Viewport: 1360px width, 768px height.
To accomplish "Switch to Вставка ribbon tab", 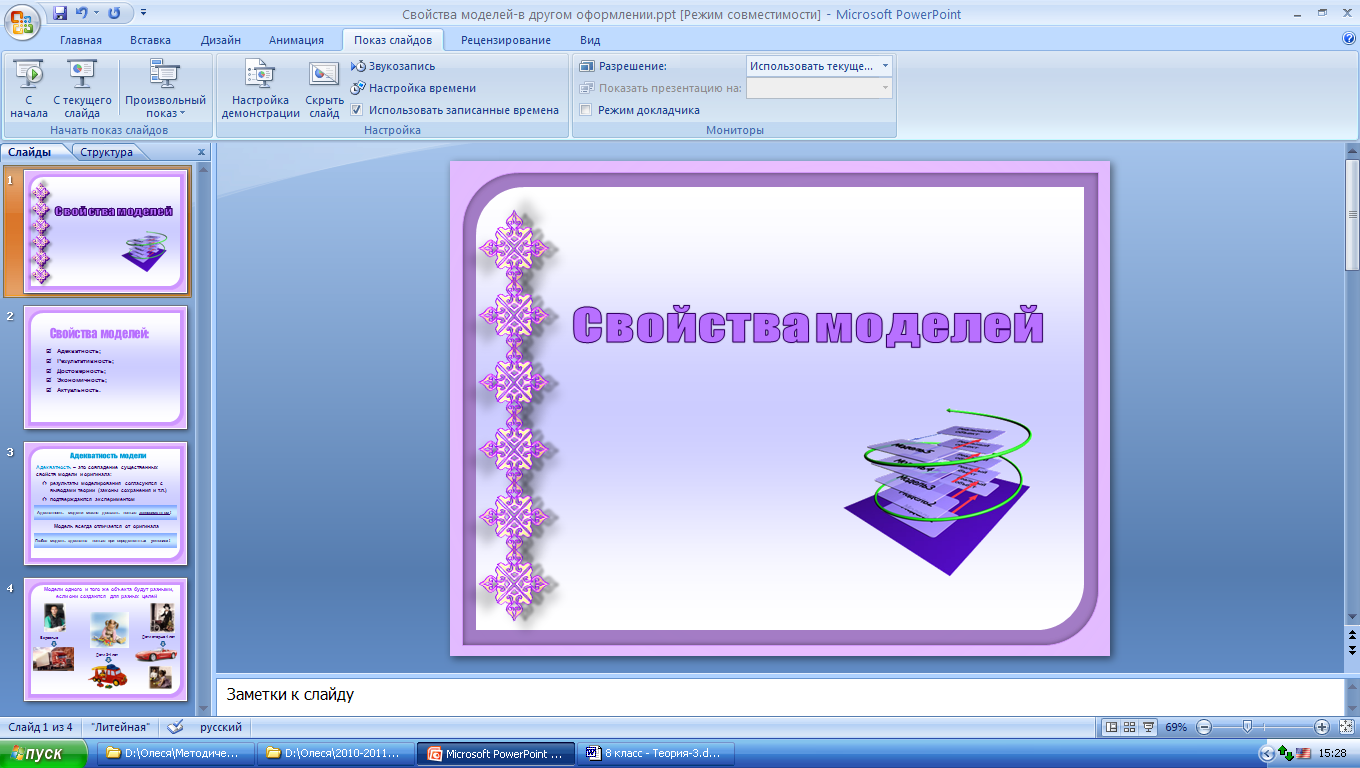I will click(150, 40).
